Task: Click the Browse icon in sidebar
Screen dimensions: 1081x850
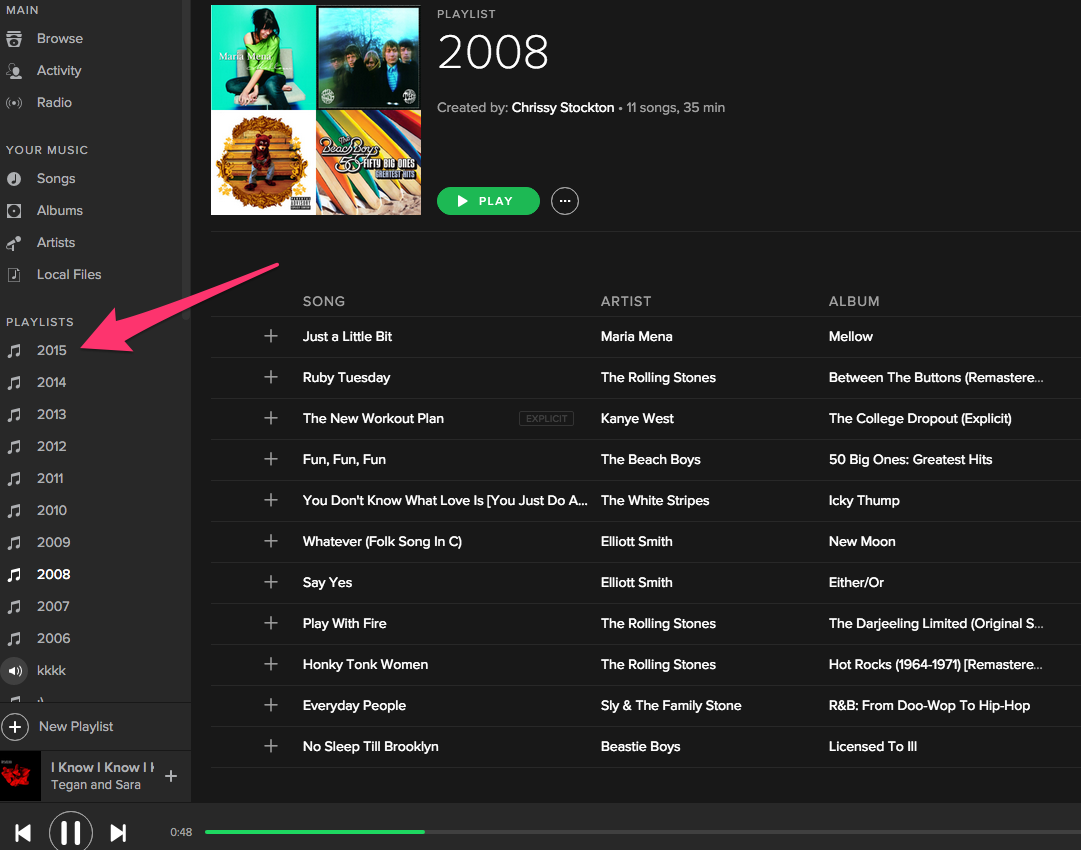Action: [14, 39]
